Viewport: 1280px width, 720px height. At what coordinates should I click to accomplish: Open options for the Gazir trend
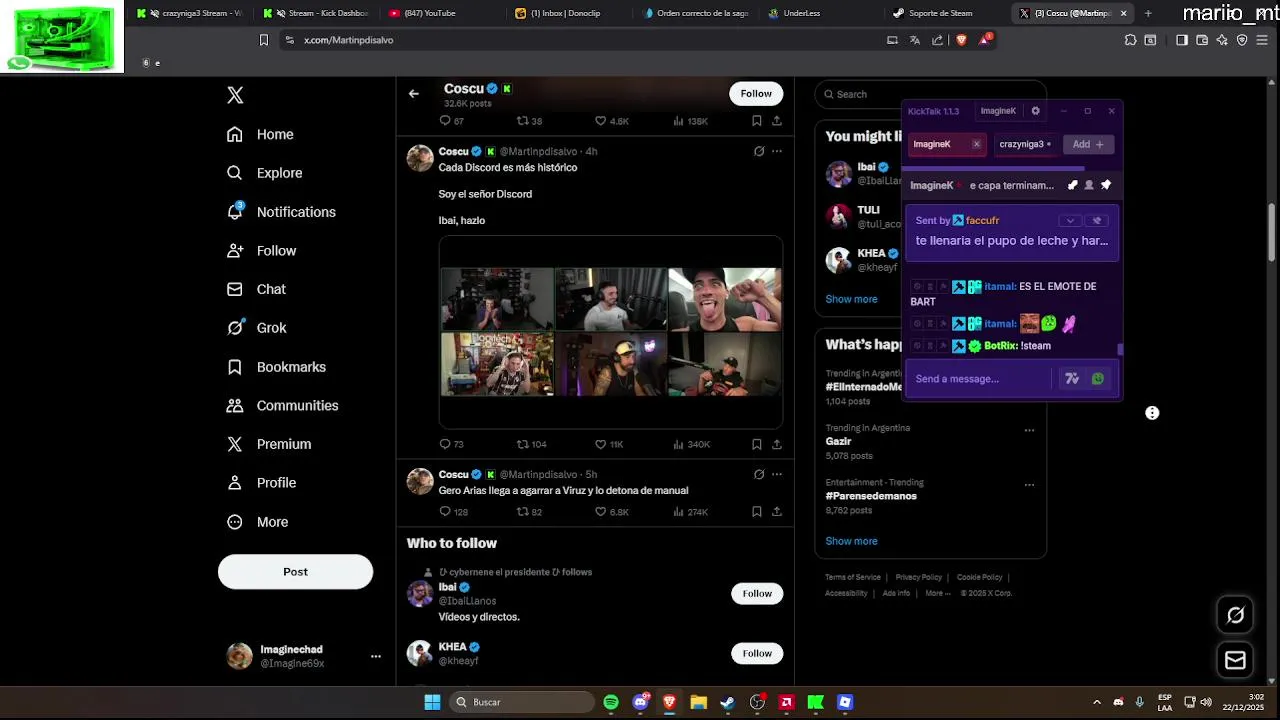click(x=1029, y=430)
